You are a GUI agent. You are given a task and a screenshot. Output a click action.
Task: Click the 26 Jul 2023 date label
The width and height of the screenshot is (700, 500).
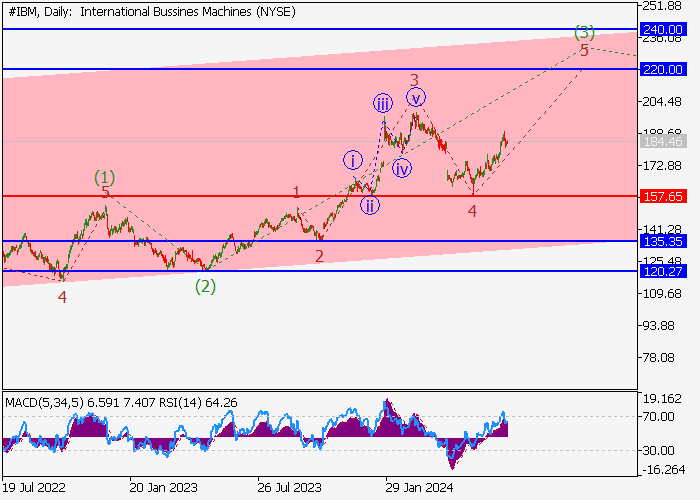(x=289, y=488)
